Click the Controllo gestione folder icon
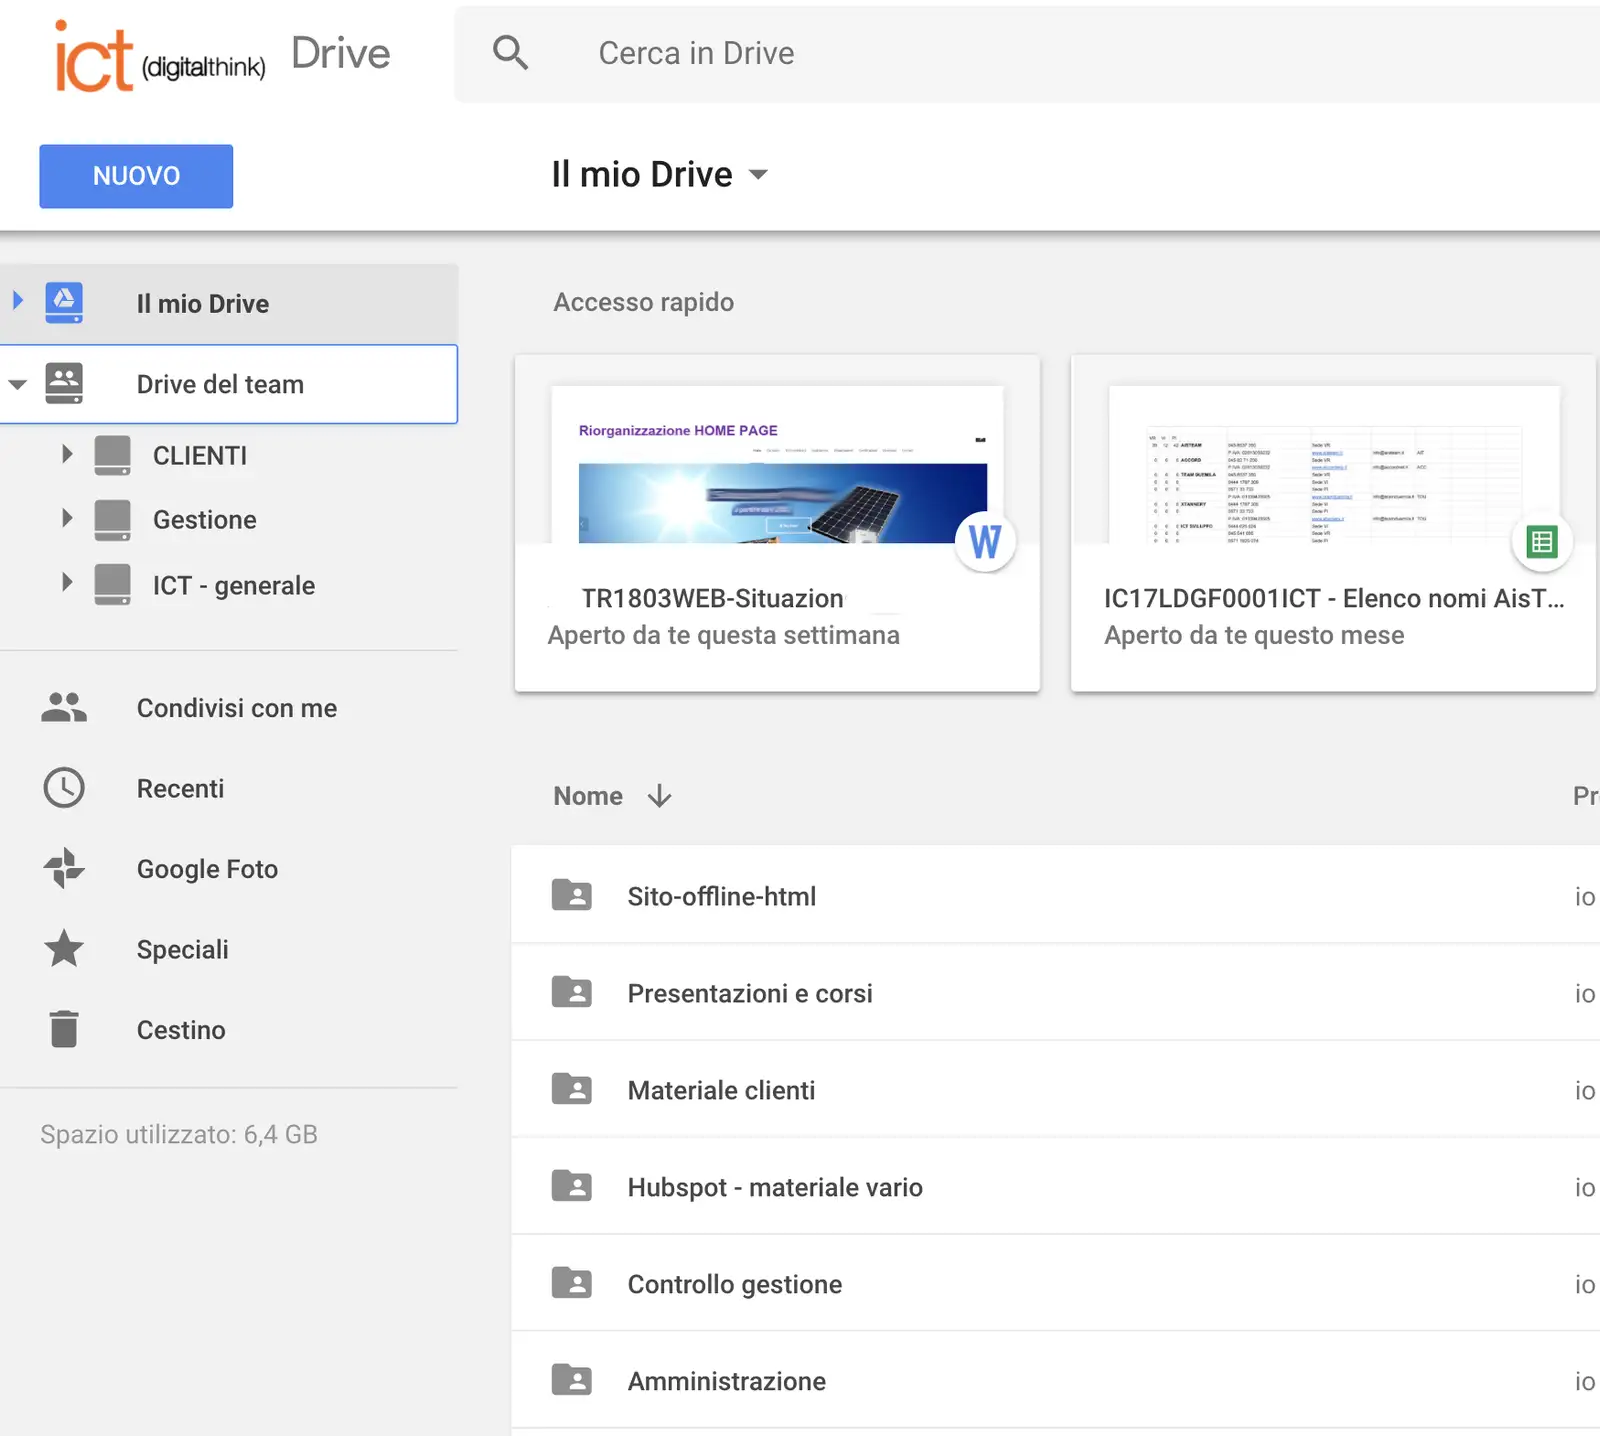This screenshot has height=1436, width=1600. (x=572, y=1283)
